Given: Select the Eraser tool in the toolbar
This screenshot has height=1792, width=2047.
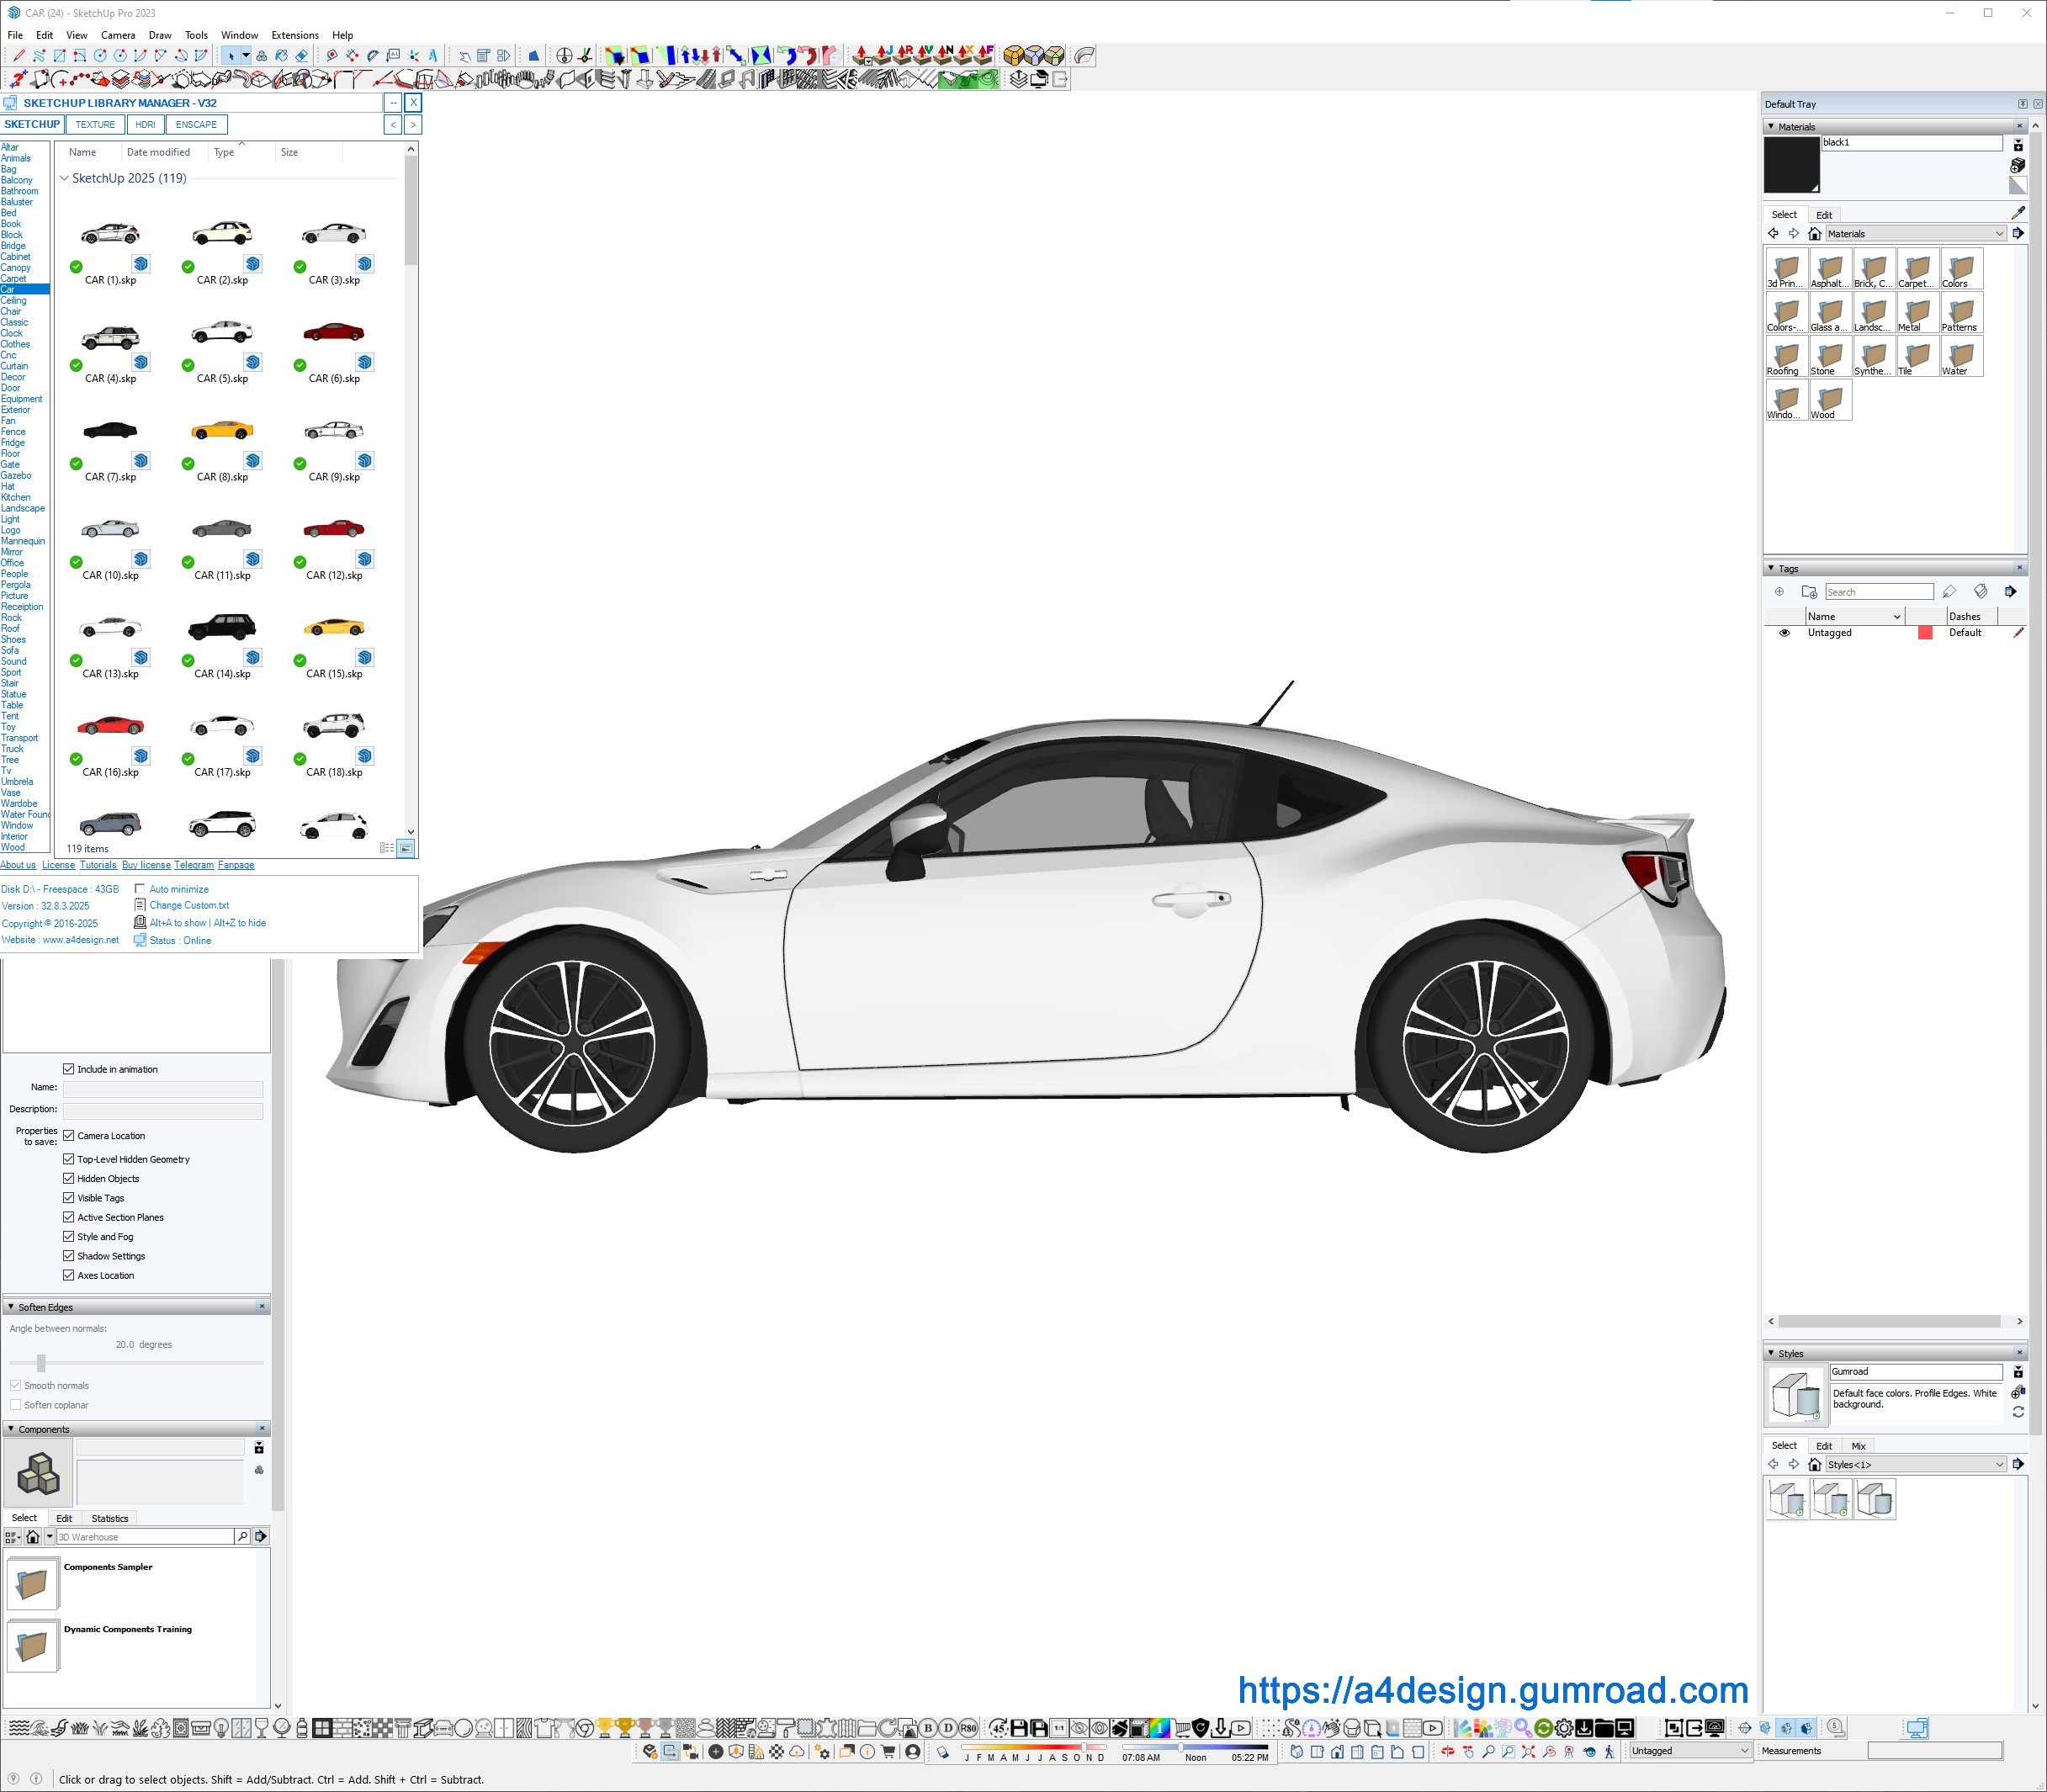Looking at the screenshot, I should tap(301, 56).
